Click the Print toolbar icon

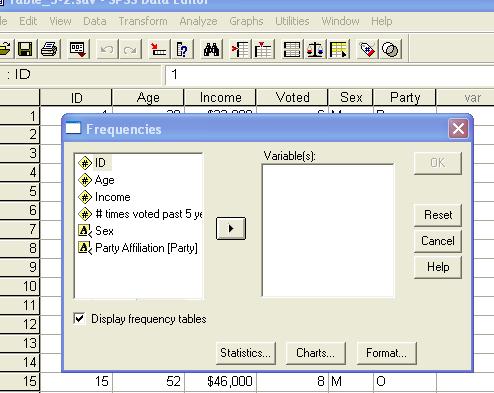tap(49, 49)
